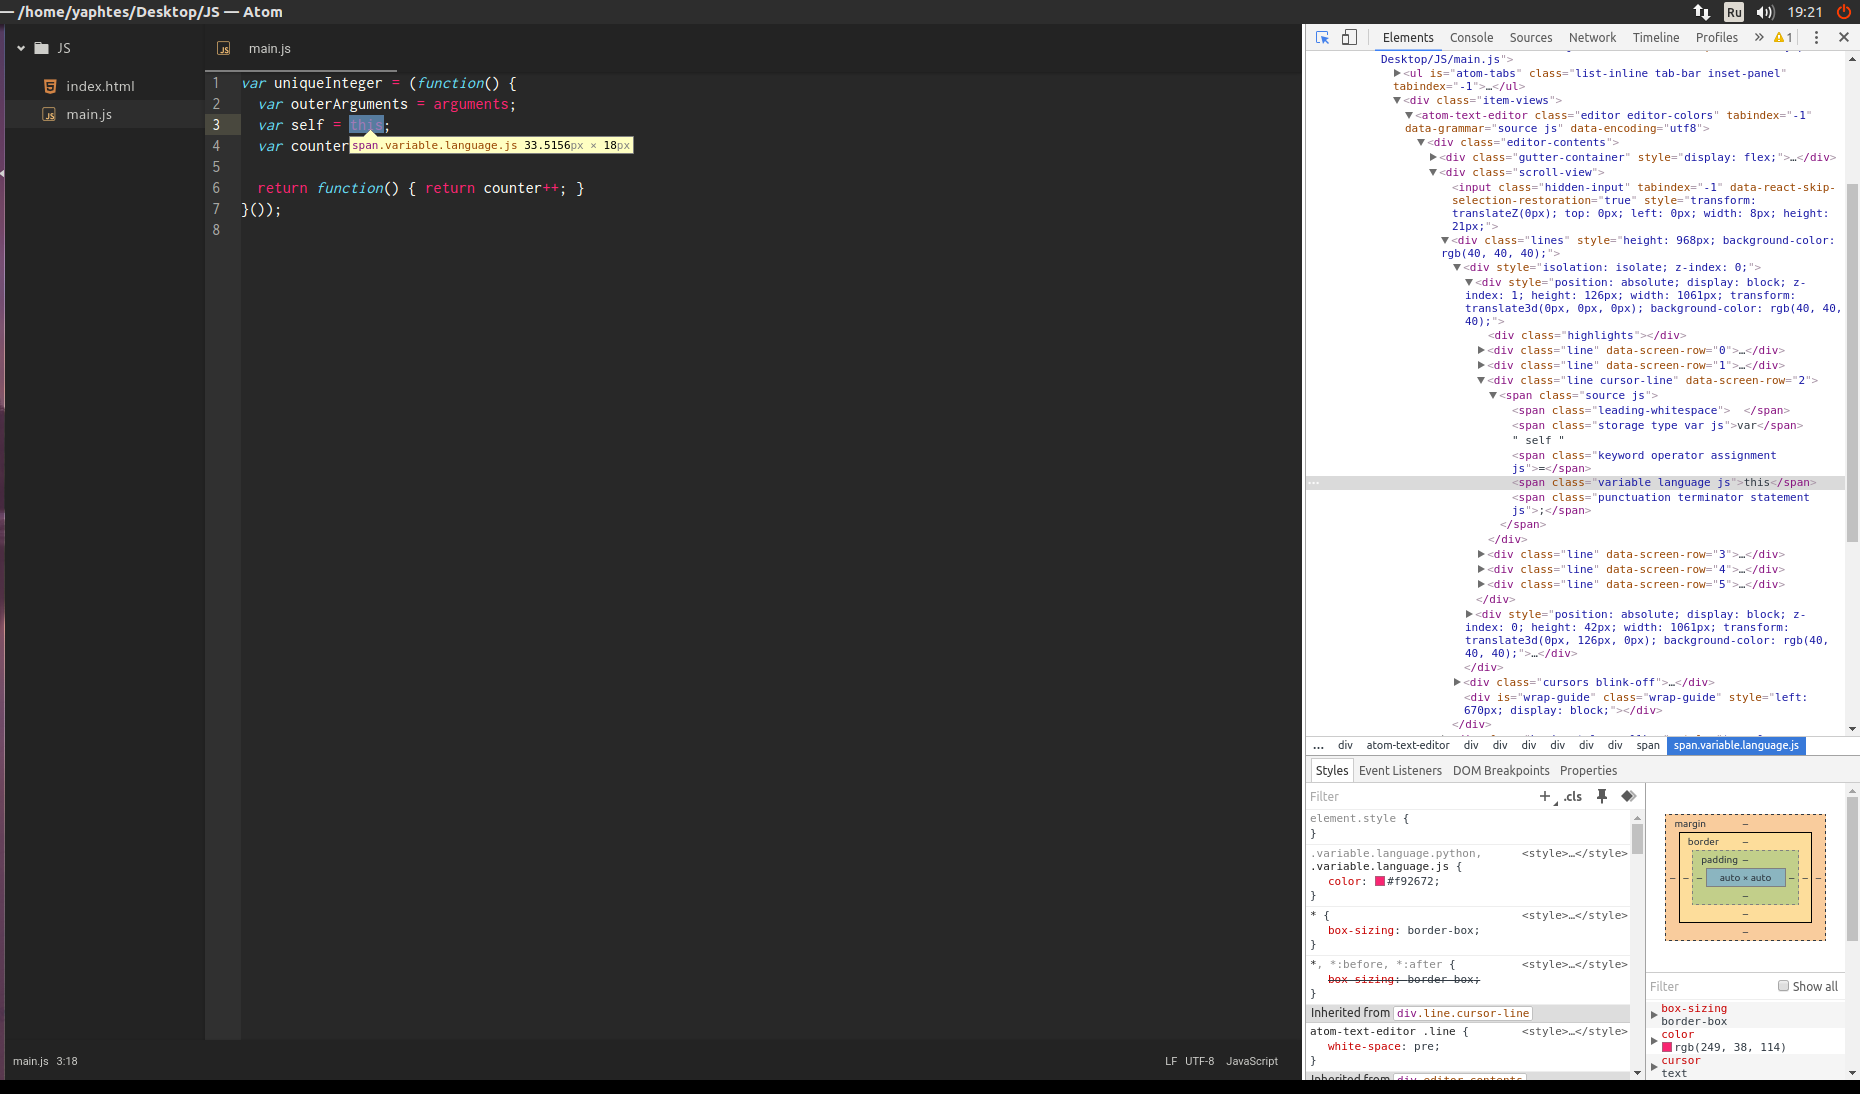The image size is (1860, 1094).
Task: Click cursor position 3:18 in status bar
Action: click(x=67, y=1061)
